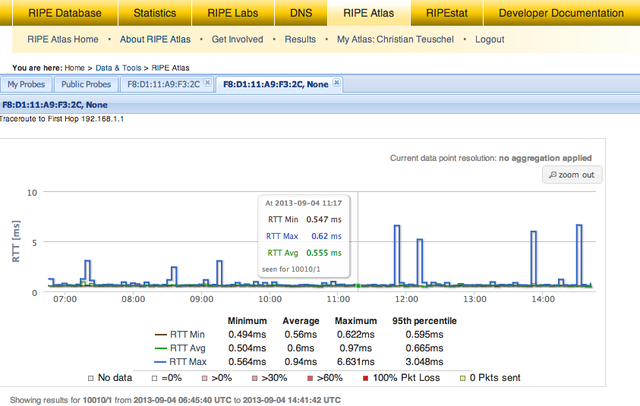Select the F8:D1:11:A9:F3:2C probe tab
Image resolution: width=640 pixels, height=406 pixels.
coord(163,84)
